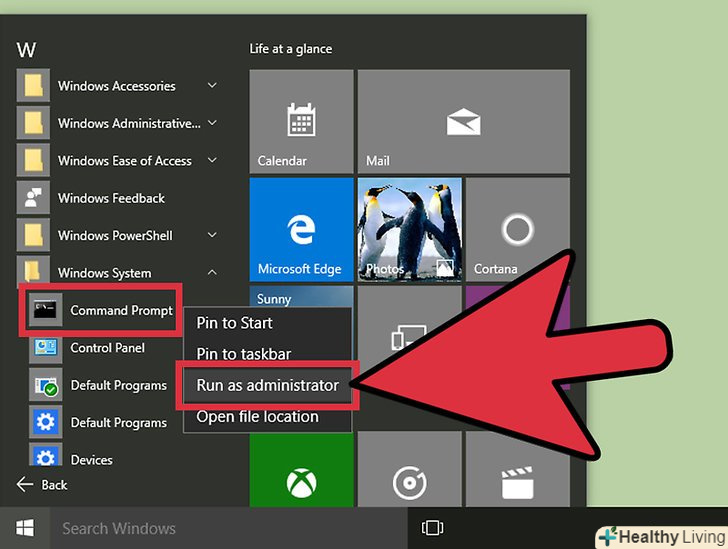728x549 pixels.
Task: Expand Windows Ease of Access chevron
Action: coord(212,160)
